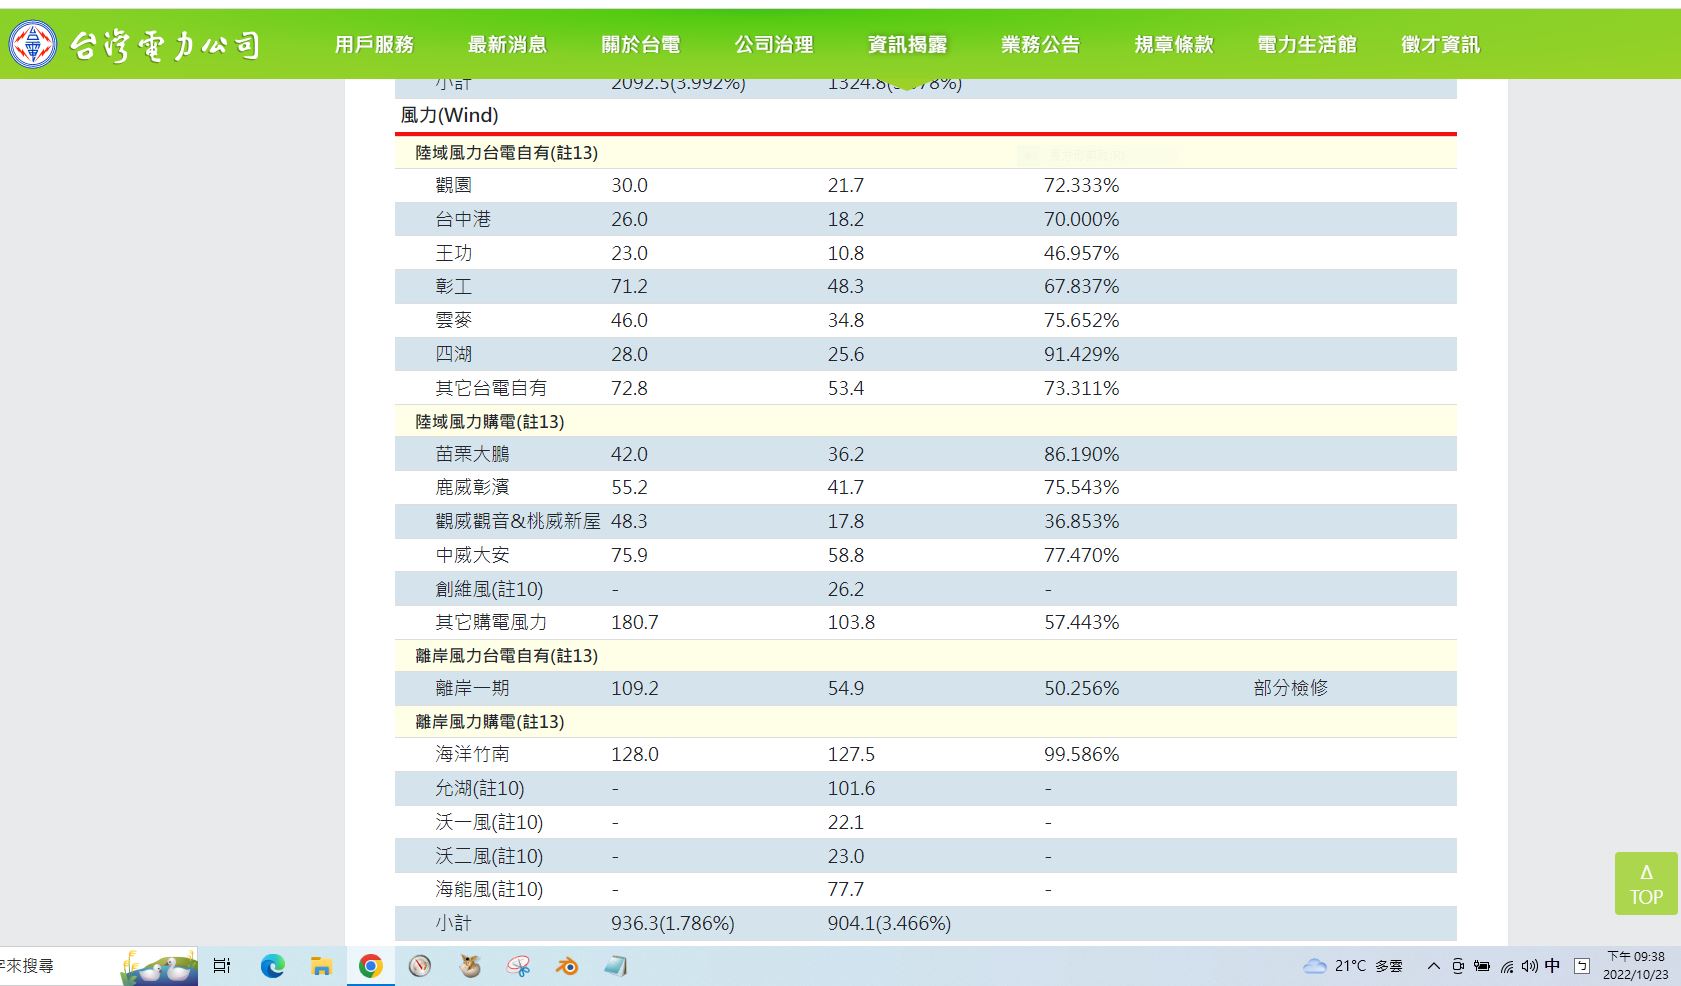This screenshot has width=1681, height=986.
Task: Select the 沃二風(註10) row name
Action: click(489, 856)
